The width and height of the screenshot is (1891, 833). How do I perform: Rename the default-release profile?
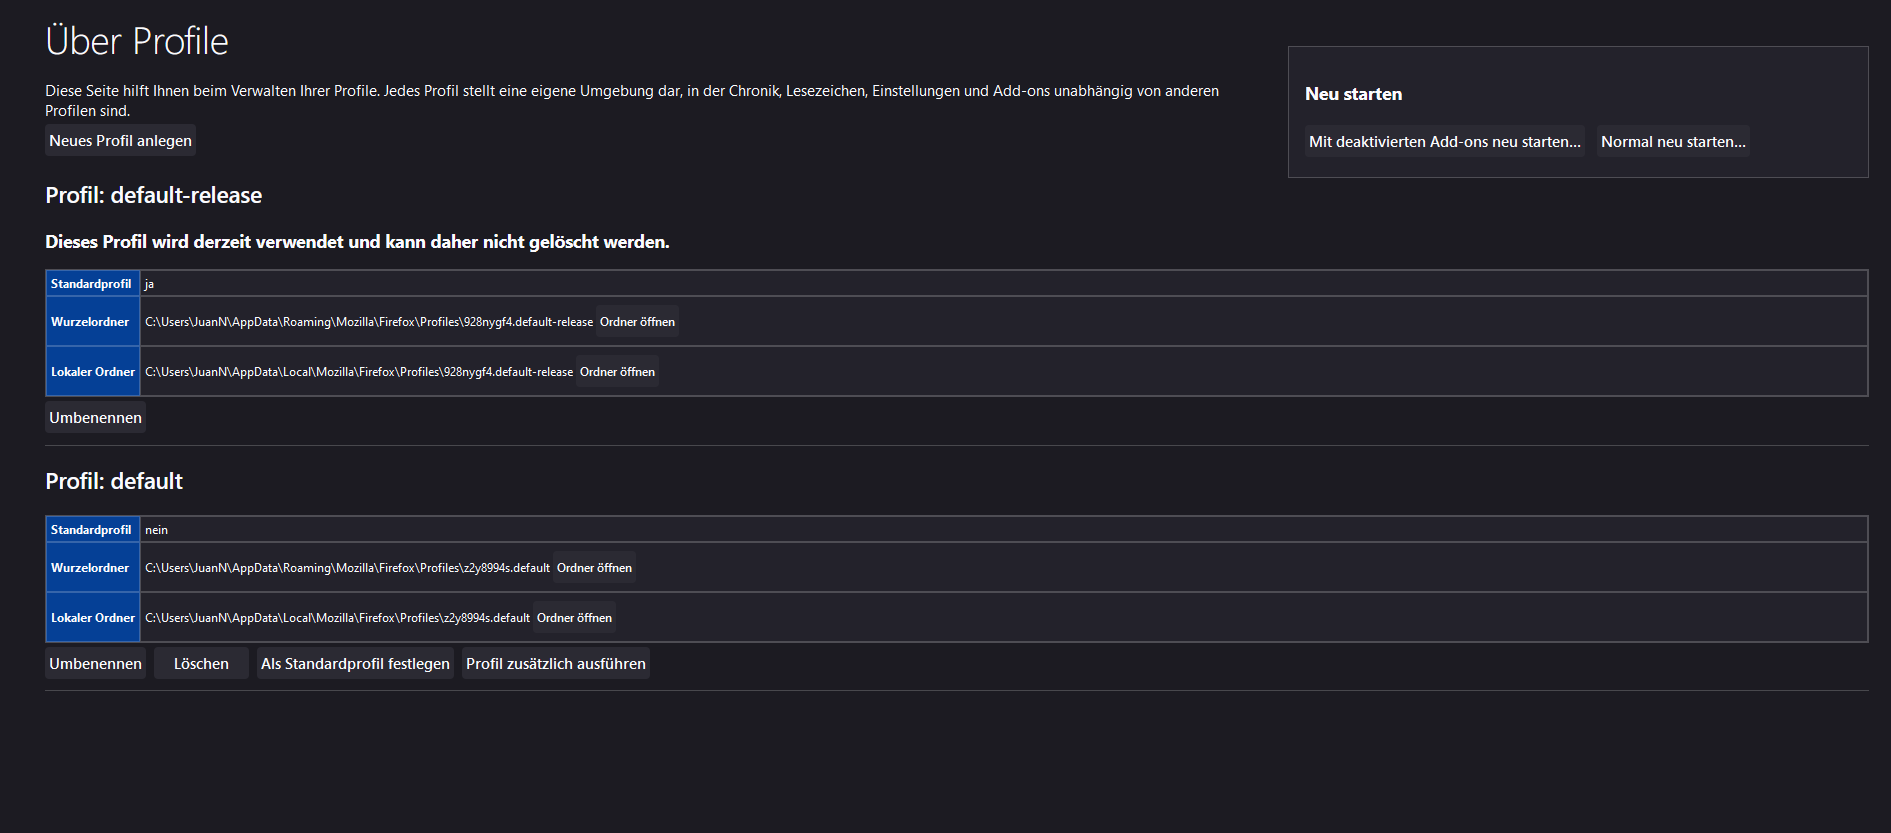click(95, 418)
